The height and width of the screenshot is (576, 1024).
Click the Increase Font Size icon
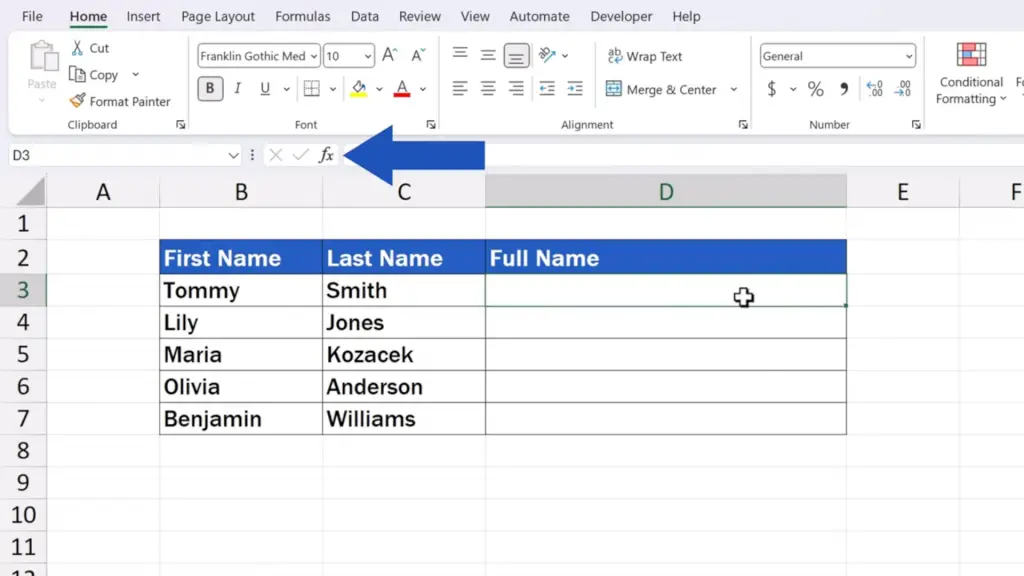(390, 56)
